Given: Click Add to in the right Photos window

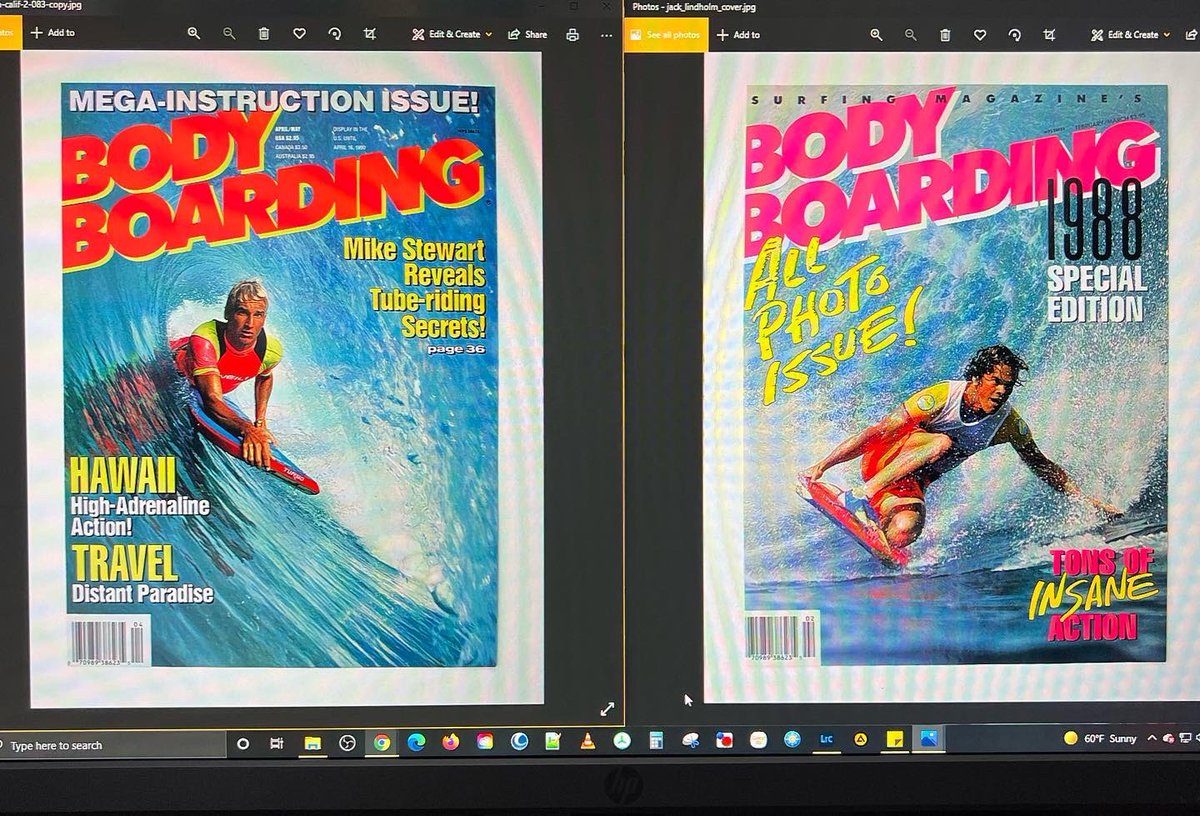Looking at the screenshot, I should 738,34.
